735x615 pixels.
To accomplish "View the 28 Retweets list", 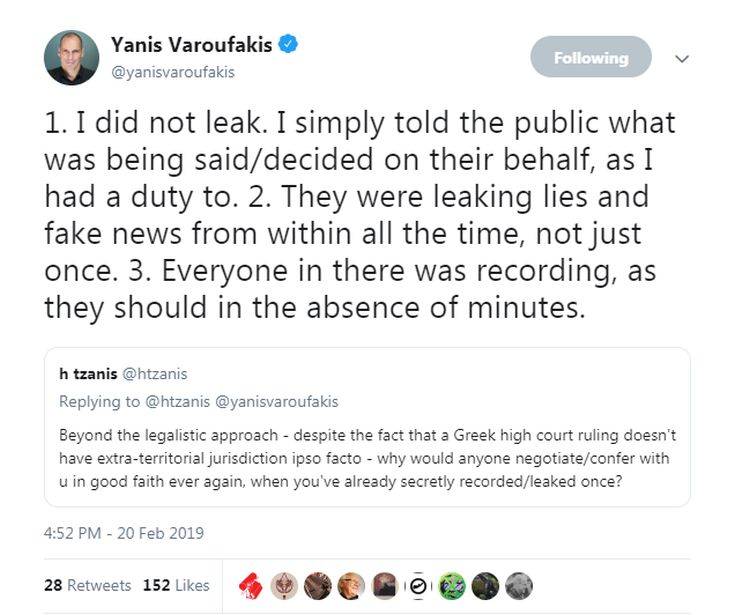I will 87,585.
